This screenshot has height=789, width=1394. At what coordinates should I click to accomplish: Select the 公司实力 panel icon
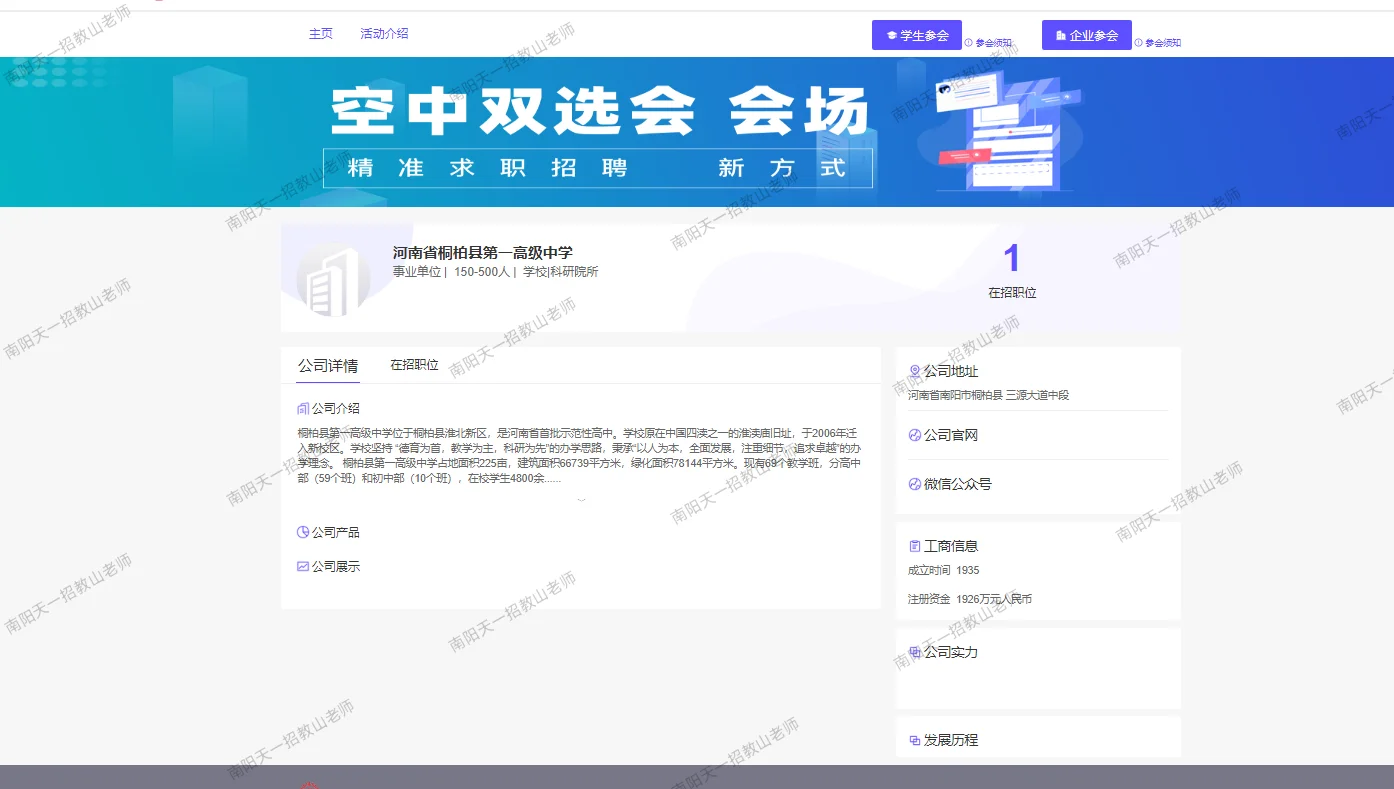tap(913, 651)
